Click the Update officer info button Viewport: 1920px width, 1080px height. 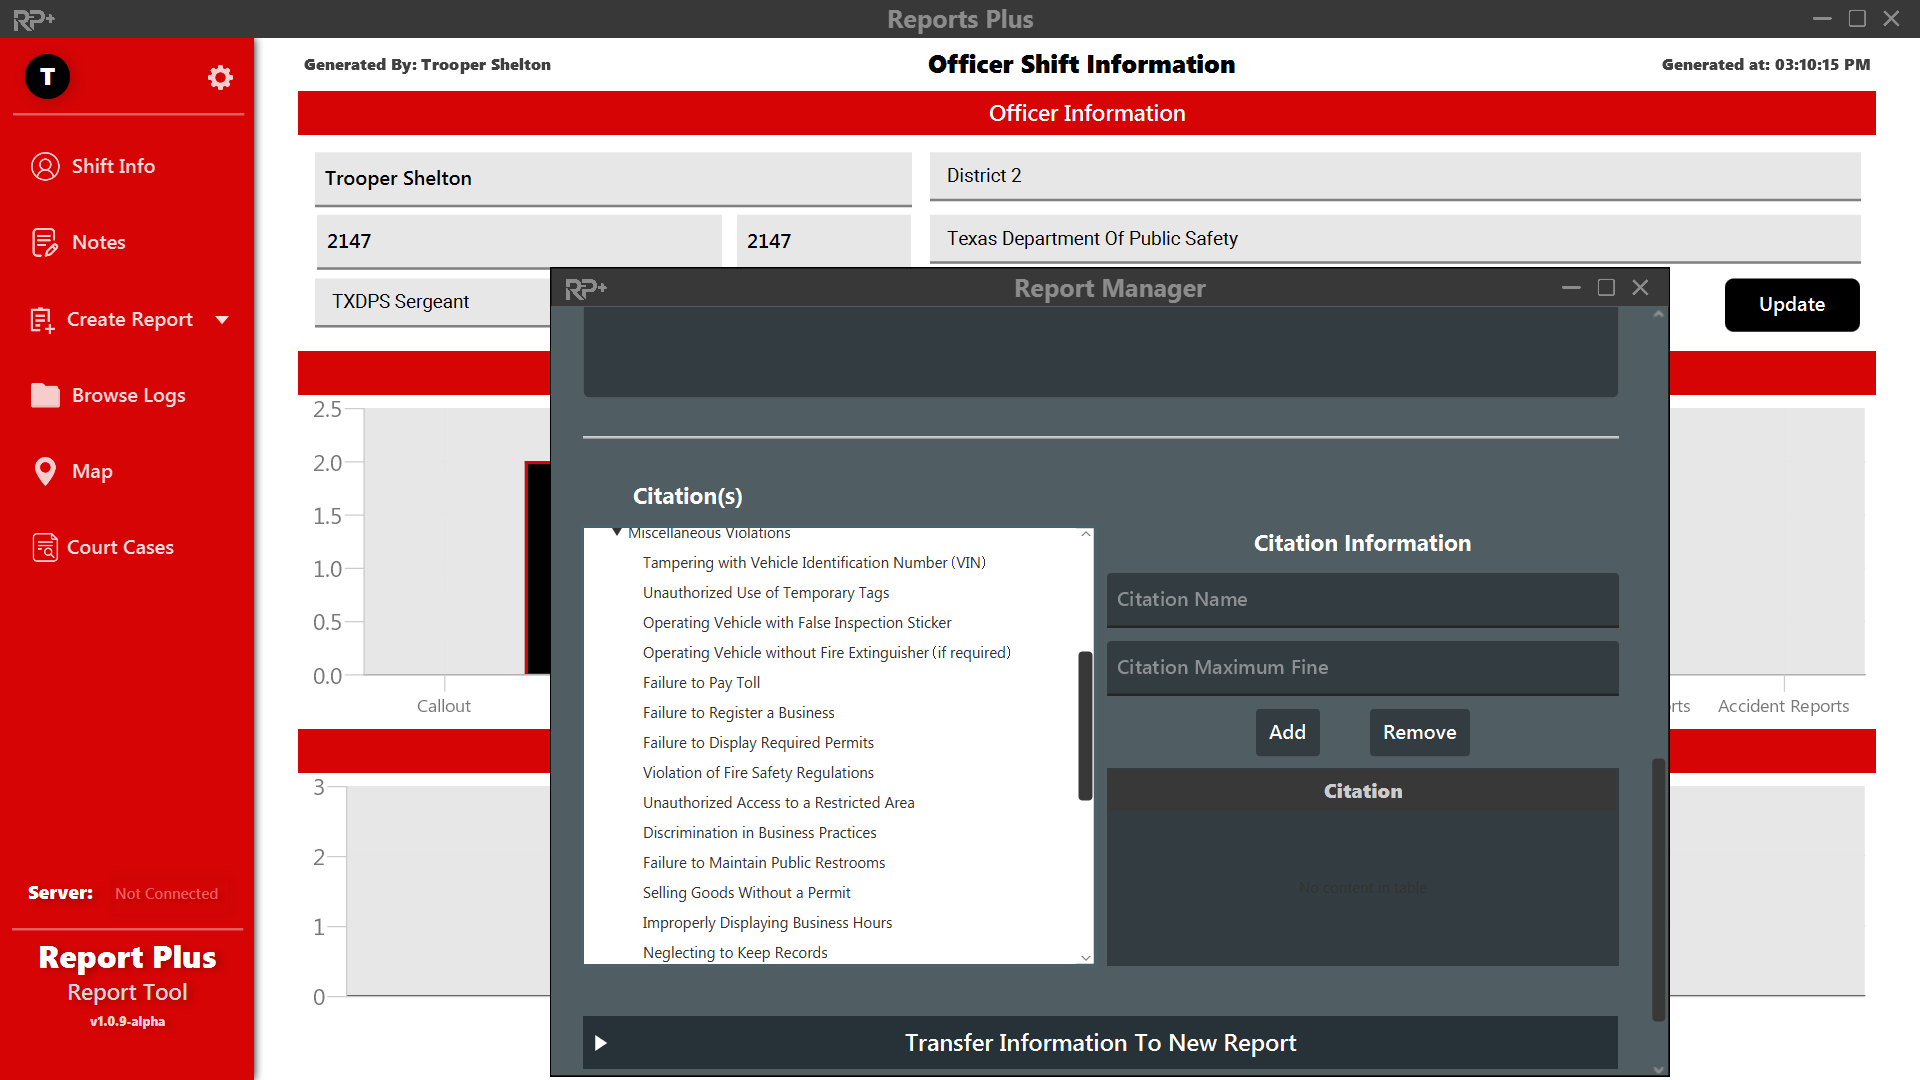click(1791, 305)
